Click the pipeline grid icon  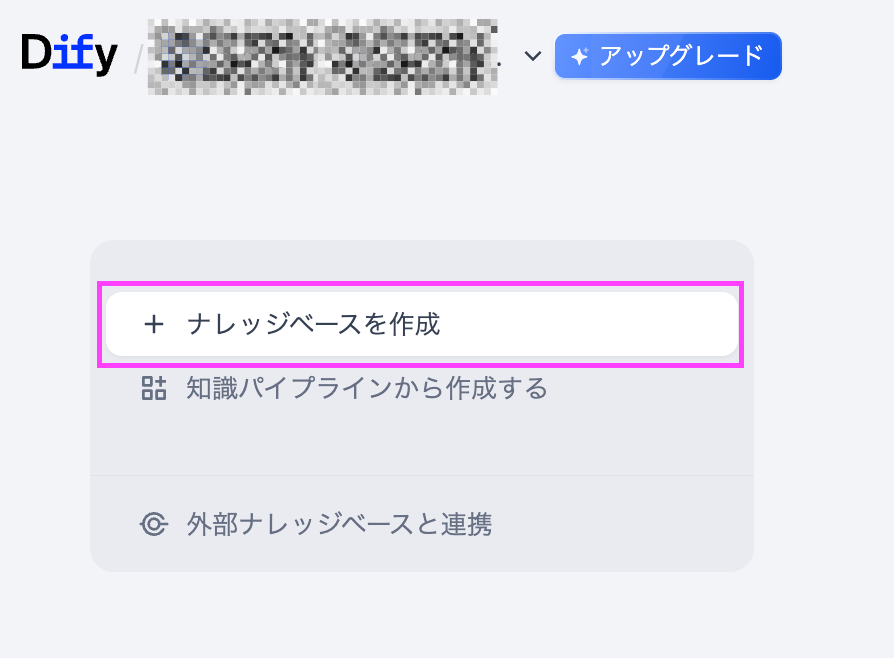153,388
